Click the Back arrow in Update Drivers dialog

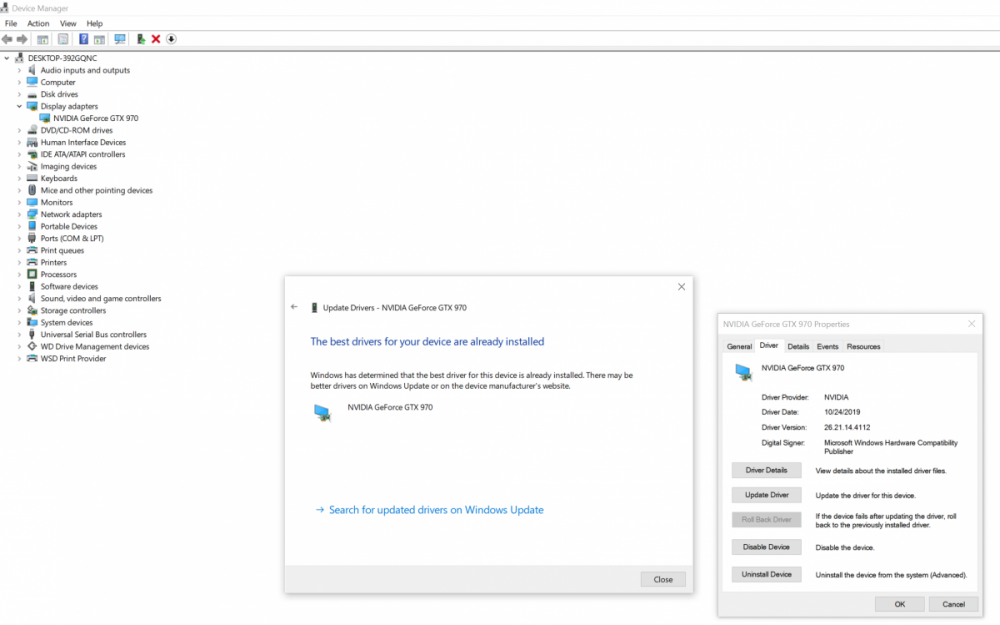[x=294, y=307]
